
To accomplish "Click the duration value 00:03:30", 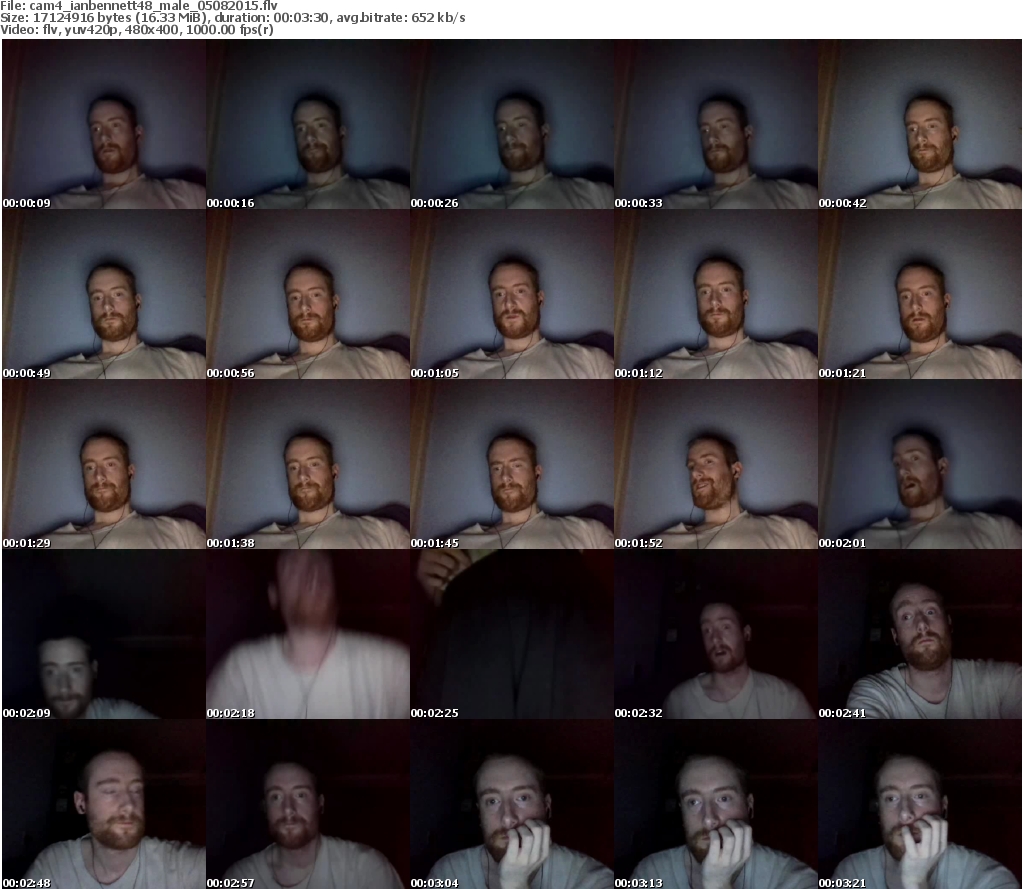I will 301,18.
